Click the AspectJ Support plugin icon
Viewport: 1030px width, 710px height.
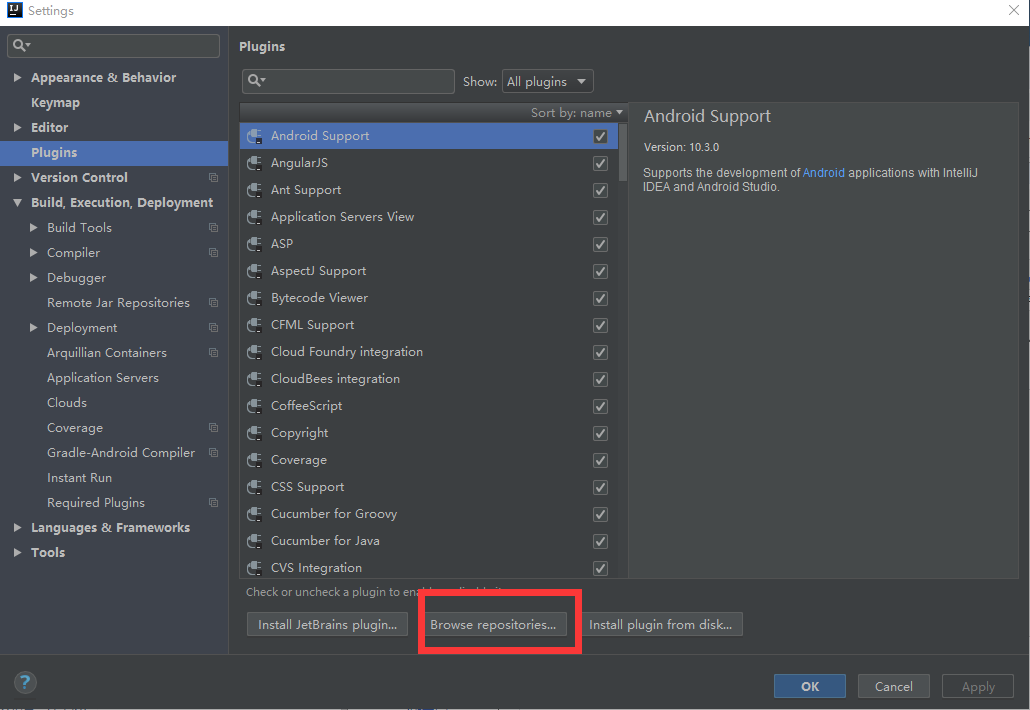coord(254,271)
